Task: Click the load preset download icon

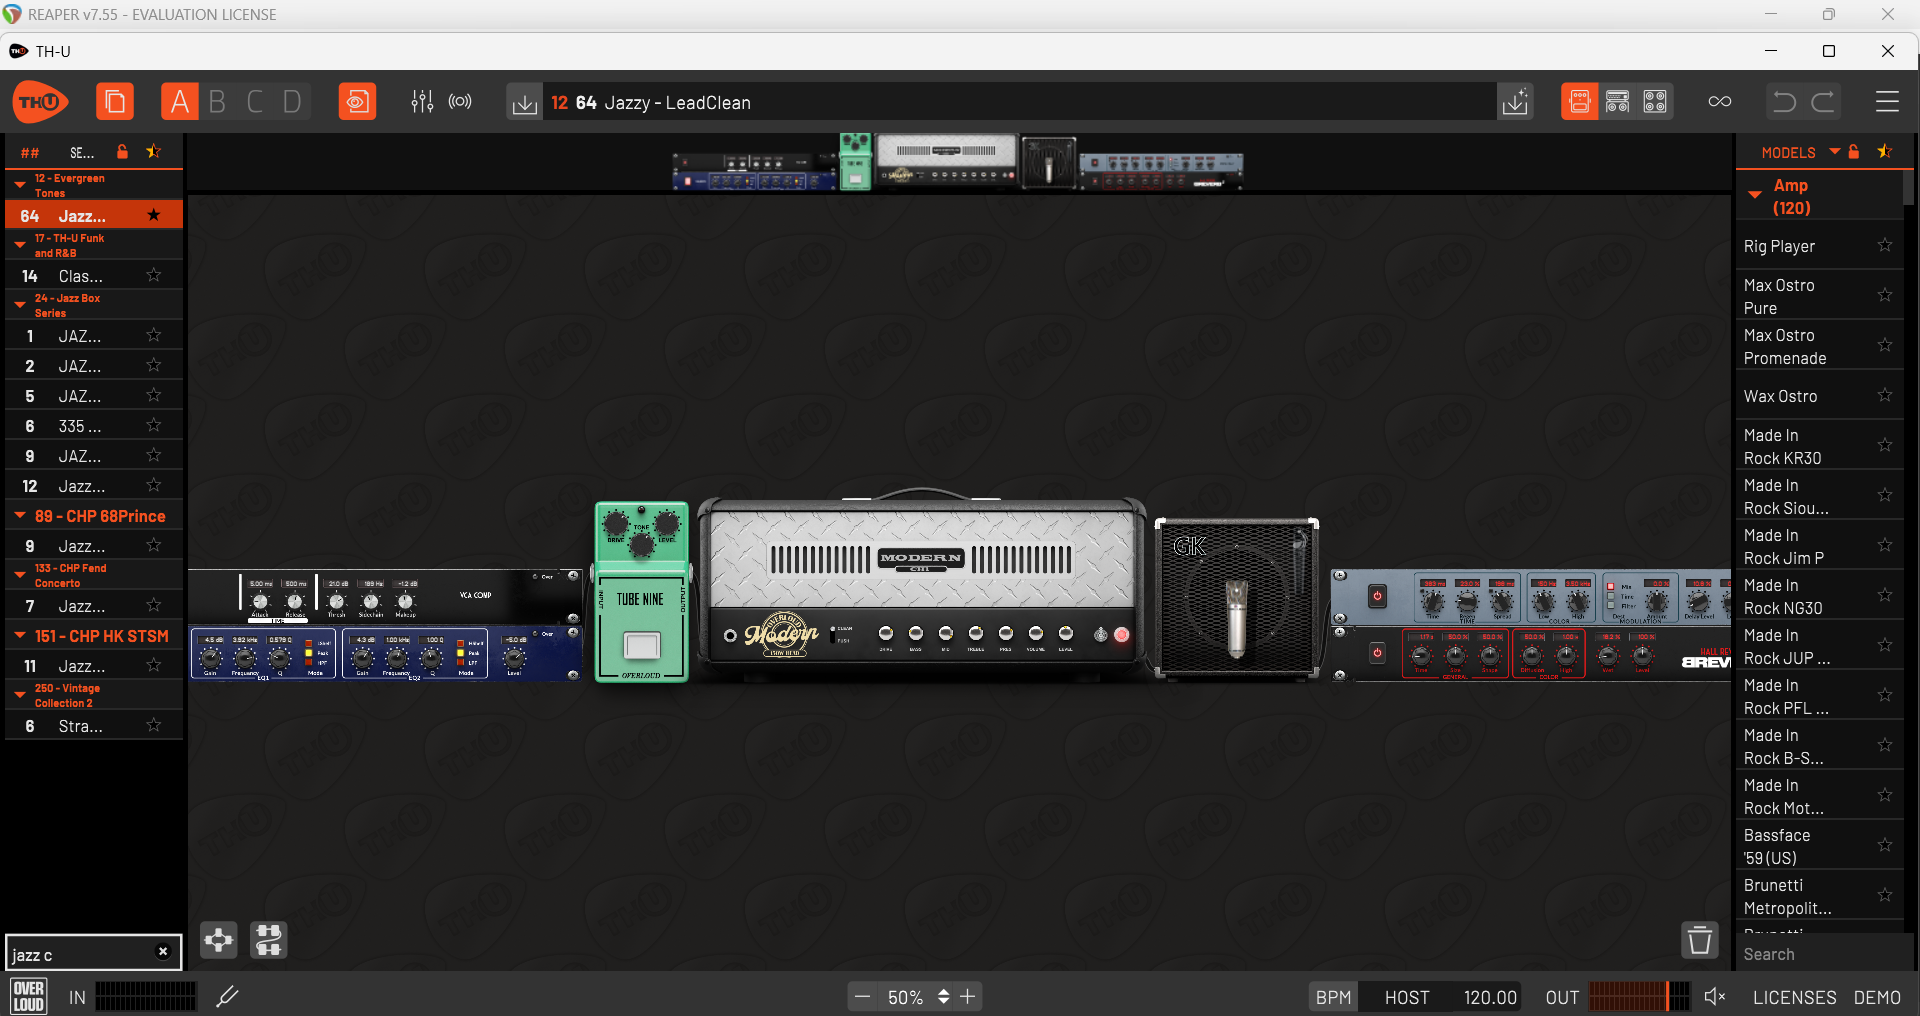Action: click(524, 102)
